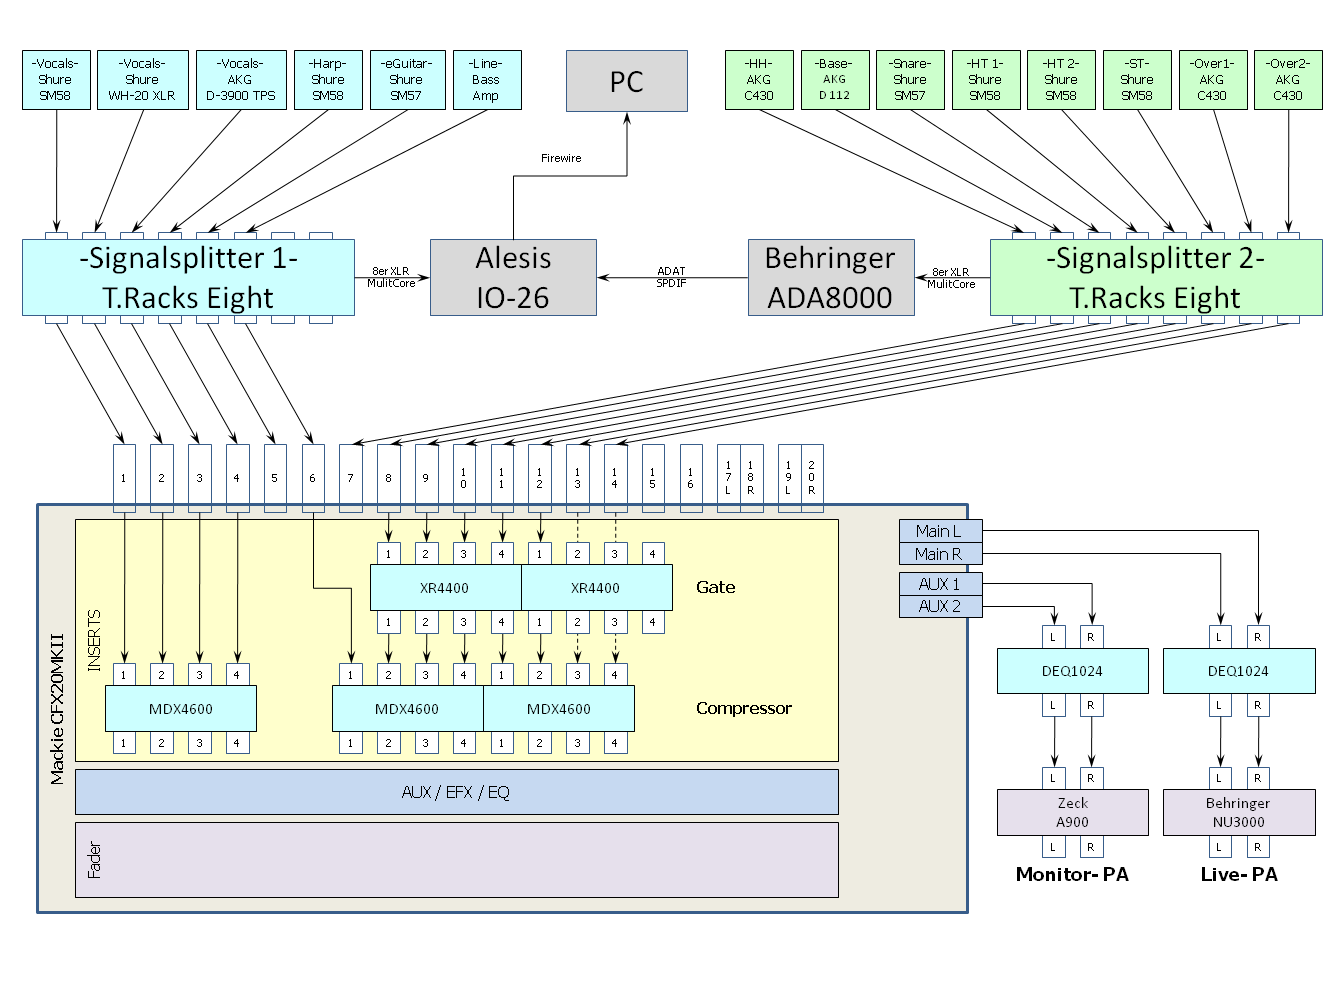Select the HH AKG C430 box
The height and width of the screenshot is (1008, 1344).
tap(759, 80)
